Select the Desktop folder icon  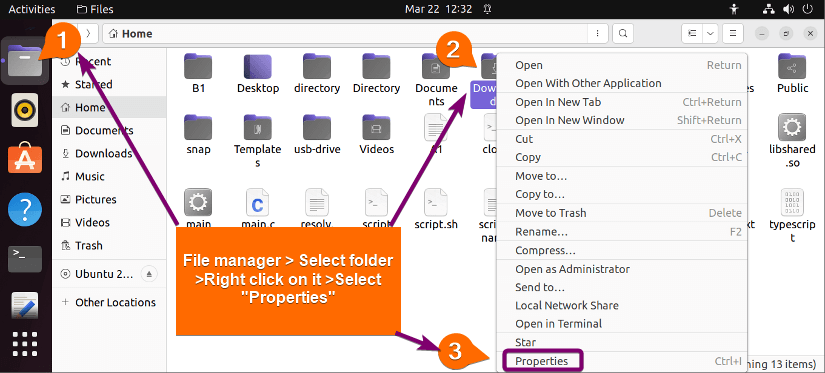pos(257,66)
